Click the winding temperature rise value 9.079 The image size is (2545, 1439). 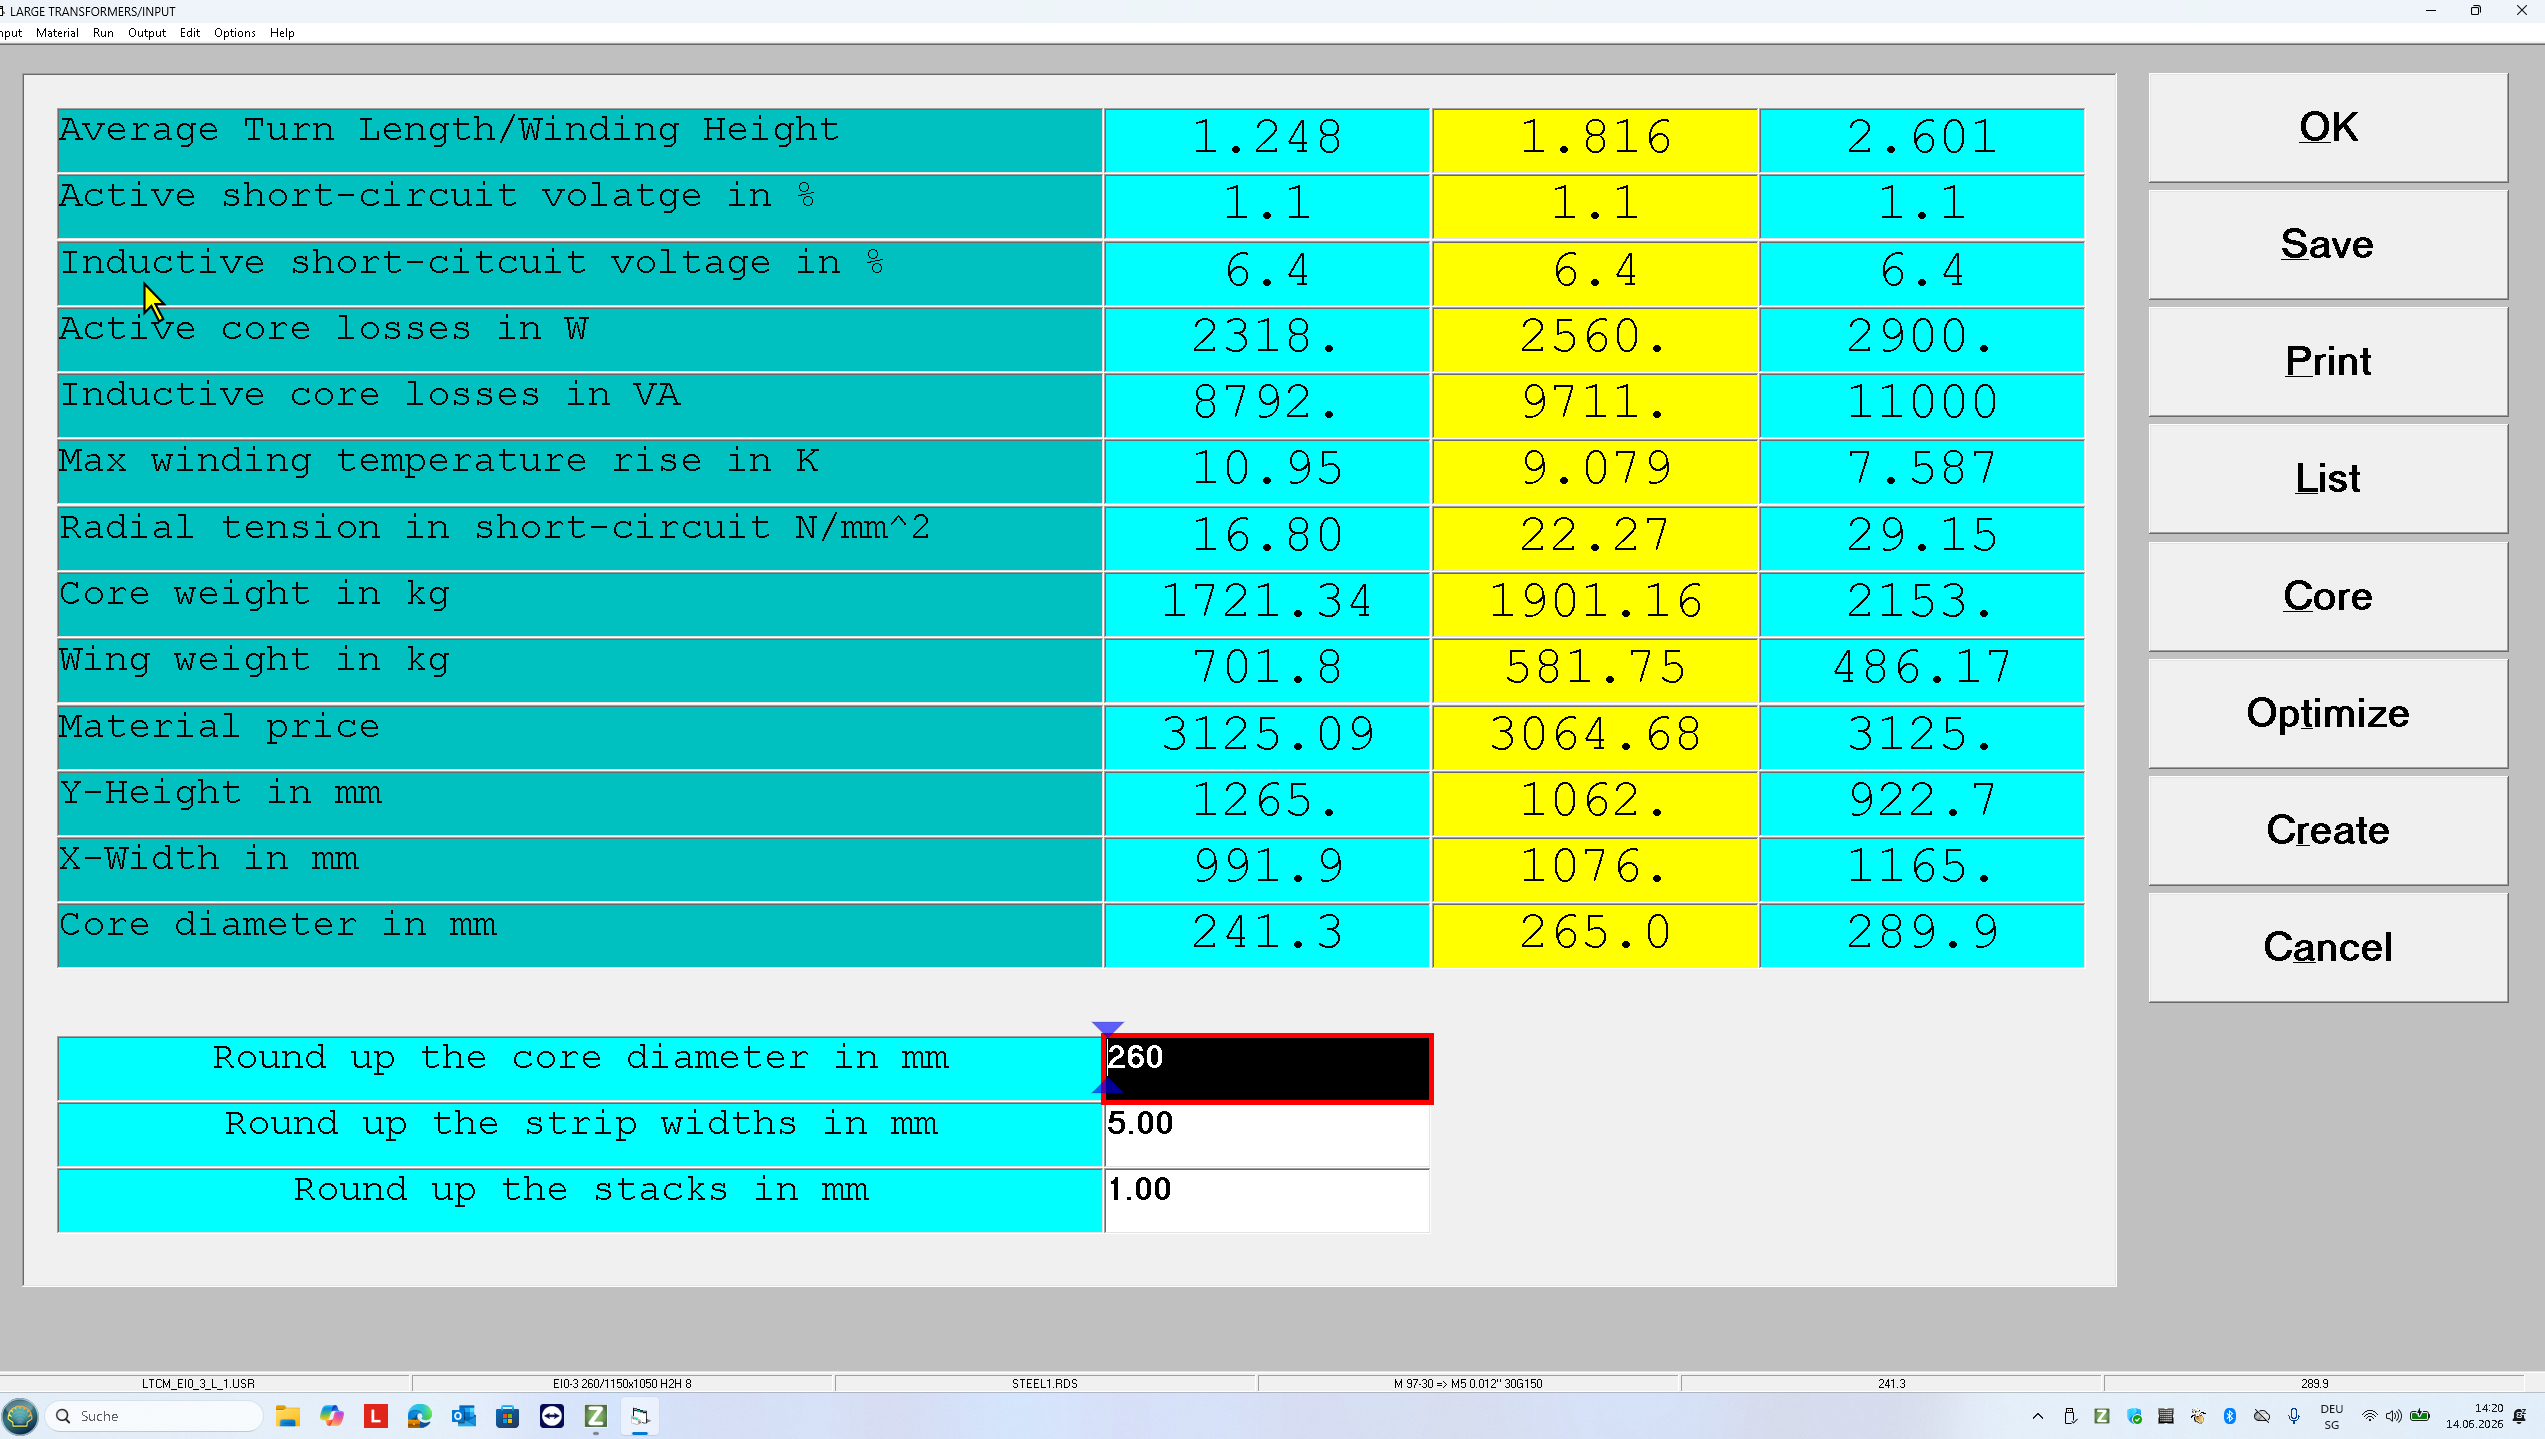pos(1595,470)
